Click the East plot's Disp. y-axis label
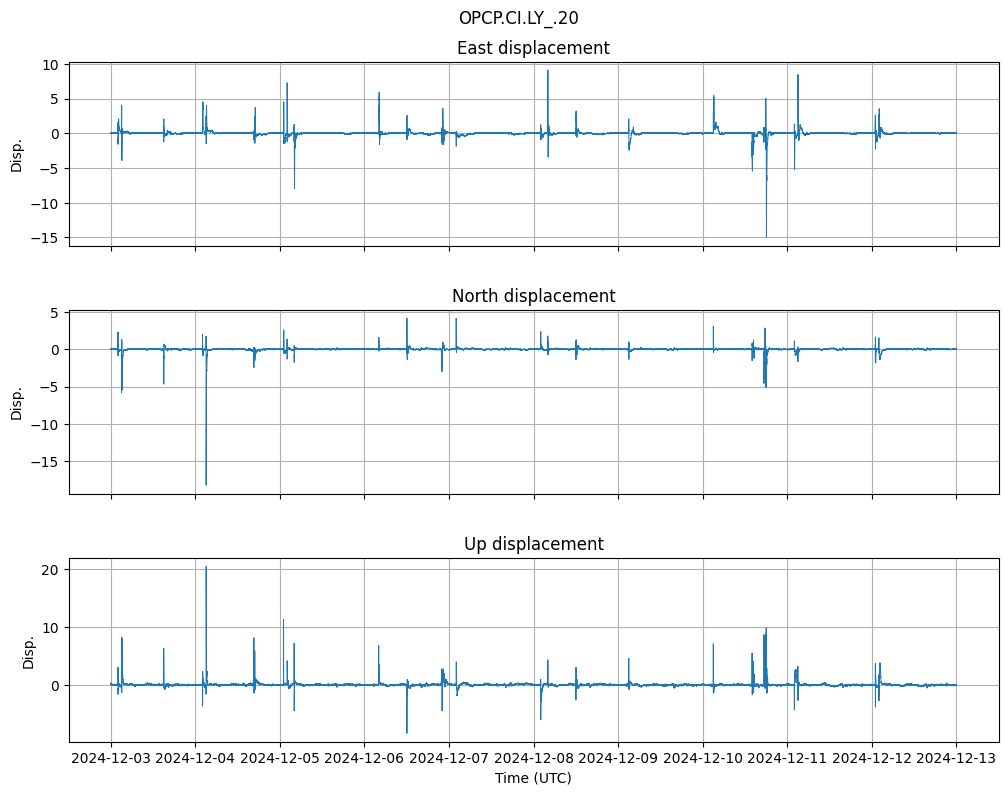The width and height of the screenshot is (1008, 795). click(x=16, y=155)
